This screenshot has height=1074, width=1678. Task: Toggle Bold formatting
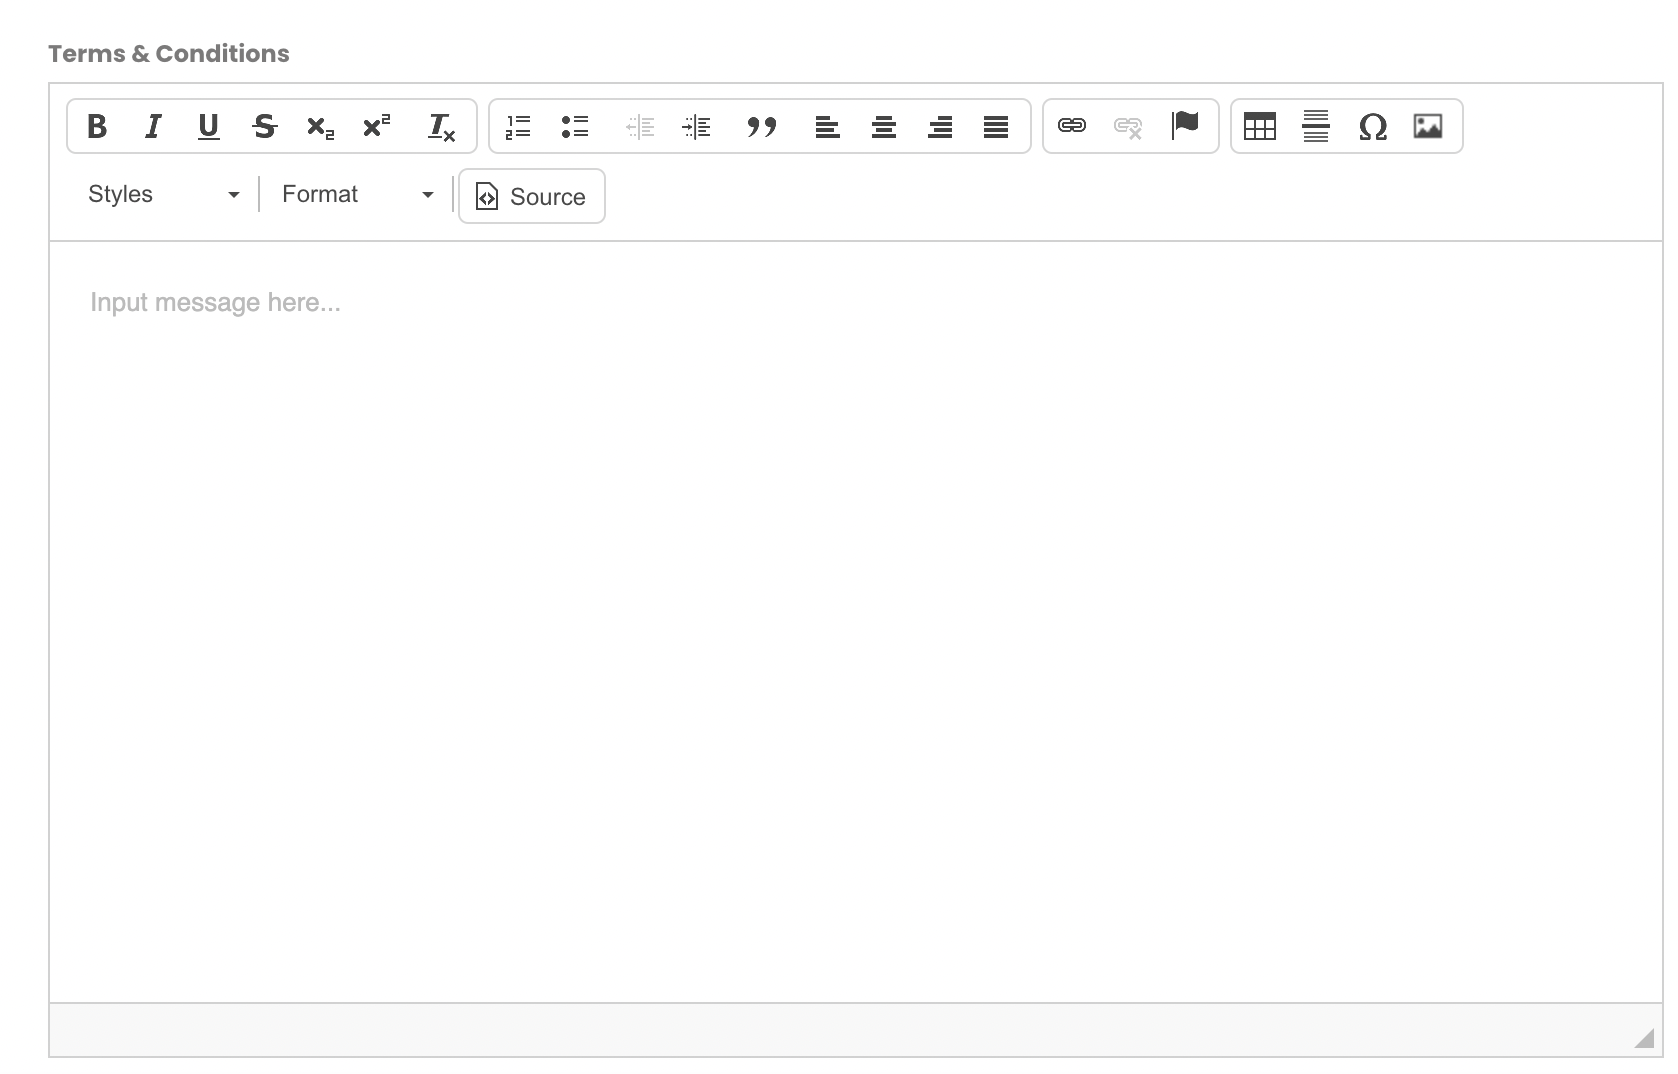click(x=97, y=126)
